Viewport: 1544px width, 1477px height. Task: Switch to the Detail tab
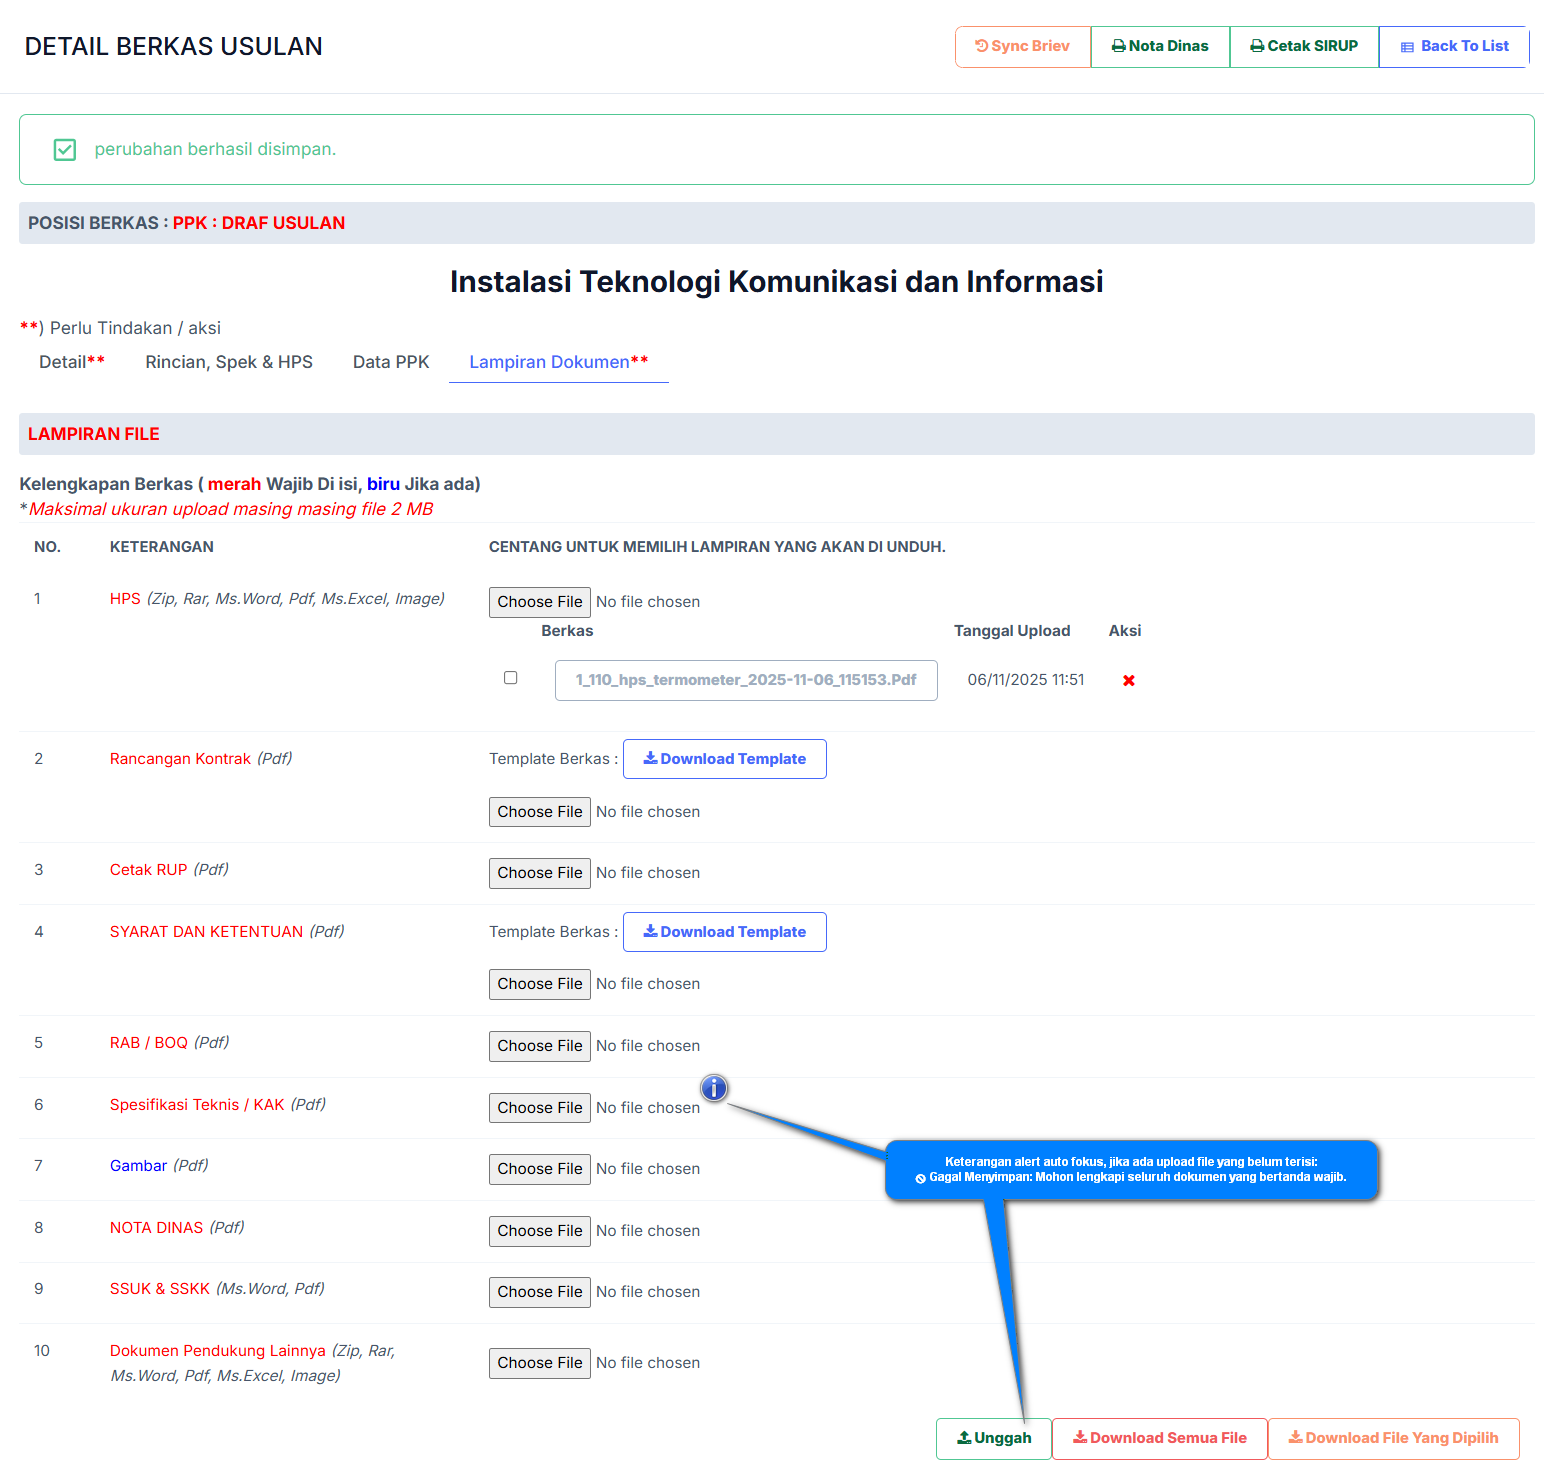click(72, 362)
